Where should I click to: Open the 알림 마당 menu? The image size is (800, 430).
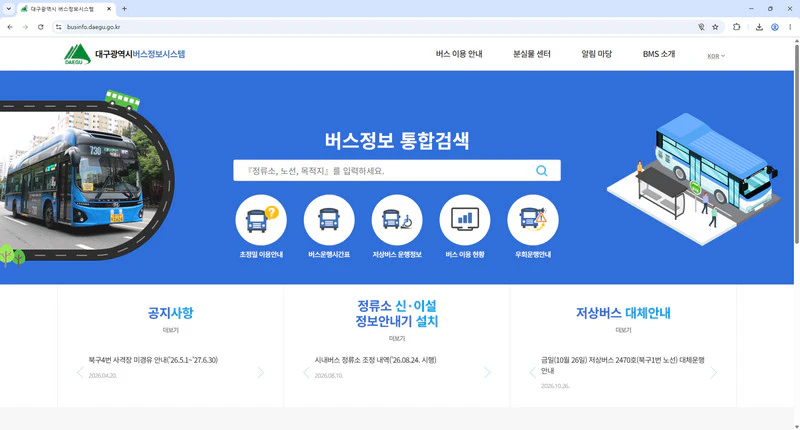[x=596, y=54]
